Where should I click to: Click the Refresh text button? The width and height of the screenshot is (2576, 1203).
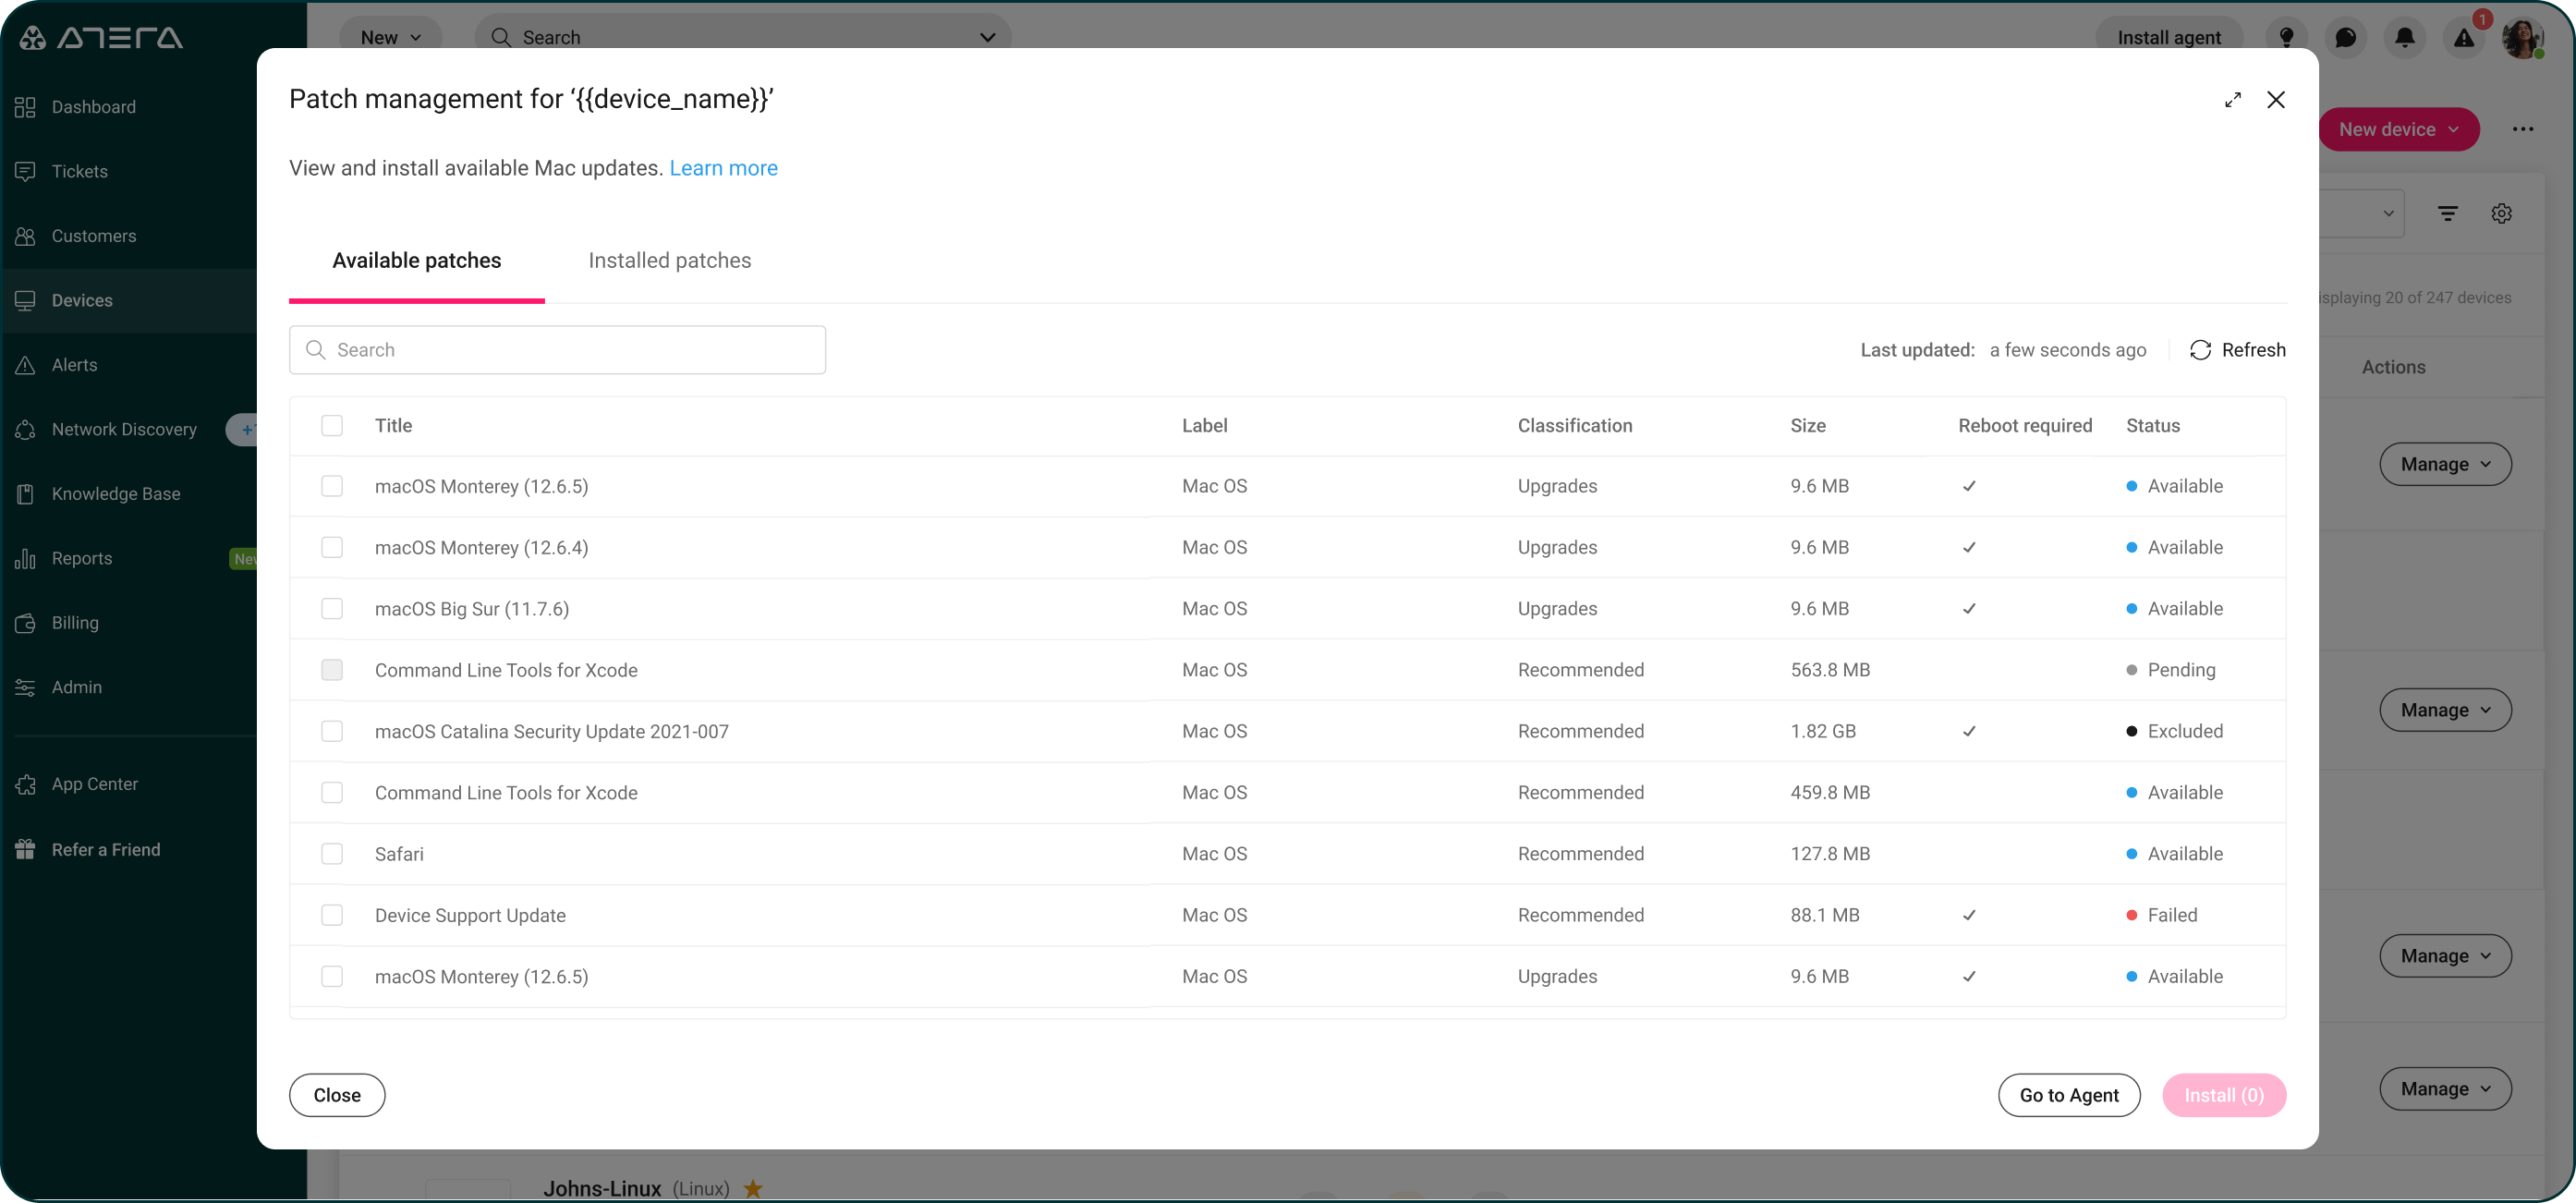pos(2253,350)
